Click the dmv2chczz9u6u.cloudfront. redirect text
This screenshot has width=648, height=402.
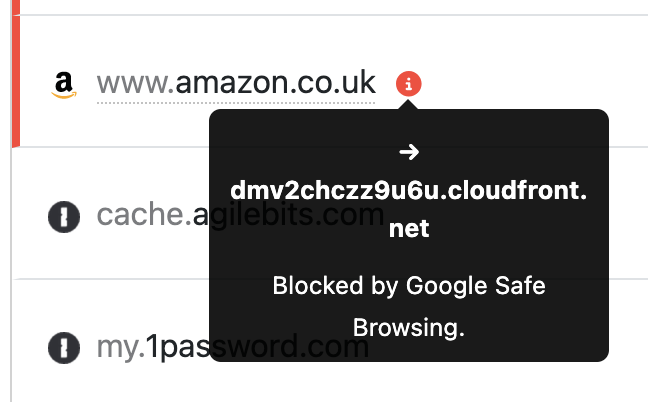click(x=408, y=191)
